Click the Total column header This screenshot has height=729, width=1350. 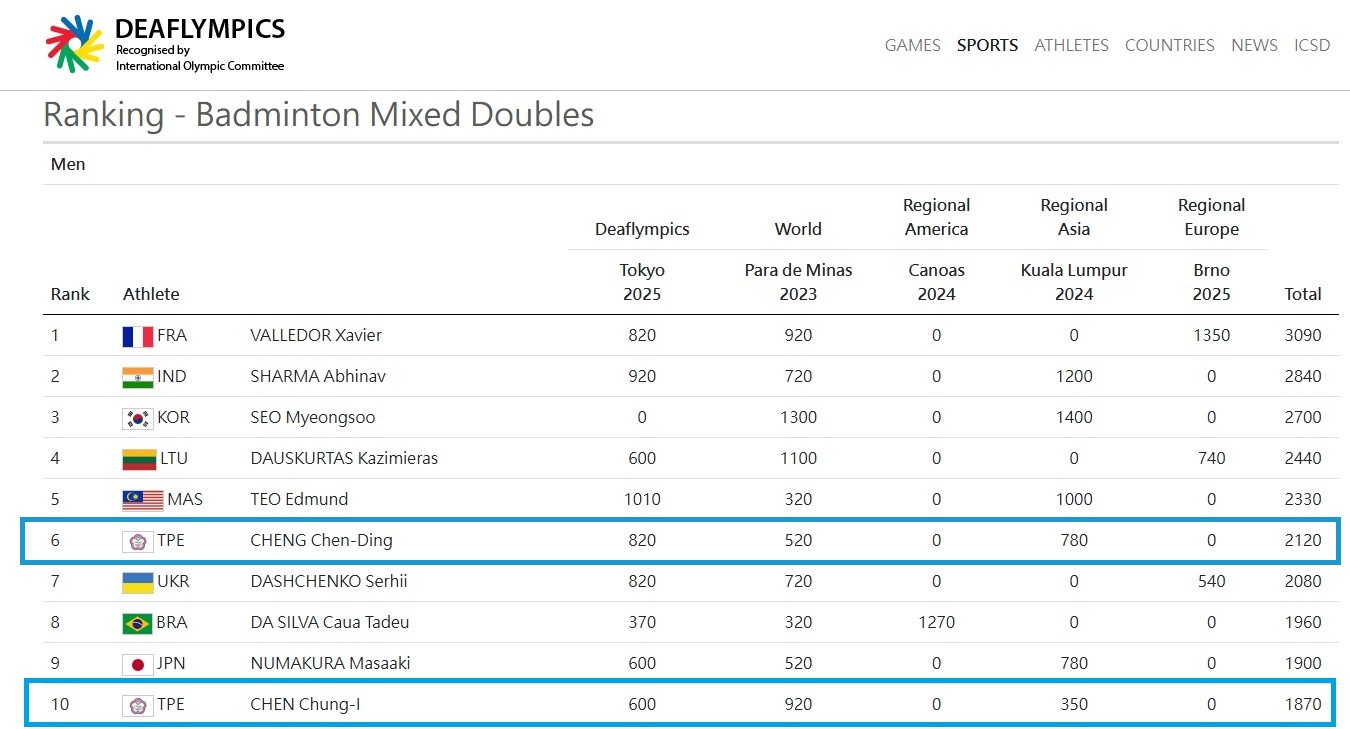point(1303,294)
